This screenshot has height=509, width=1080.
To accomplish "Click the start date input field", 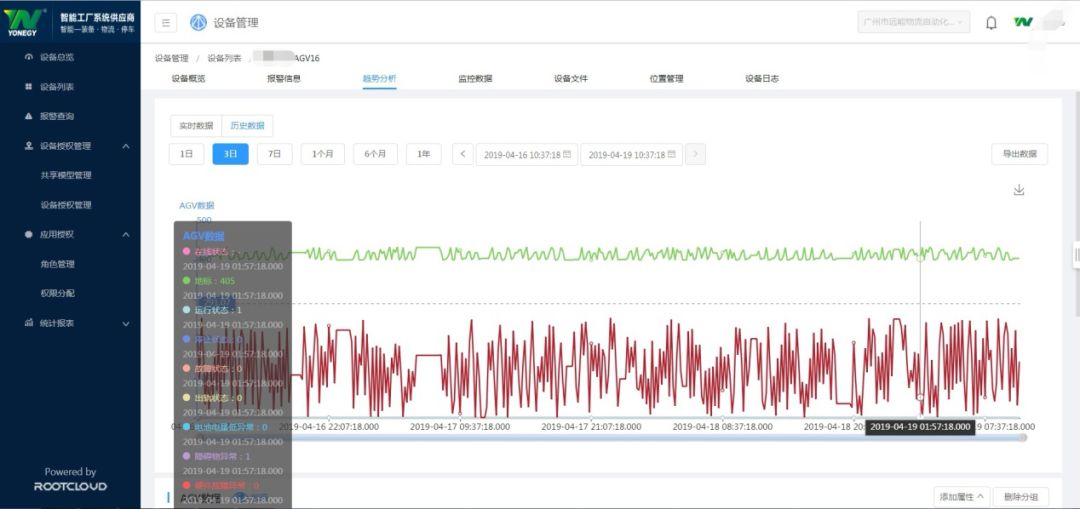I will coord(527,155).
